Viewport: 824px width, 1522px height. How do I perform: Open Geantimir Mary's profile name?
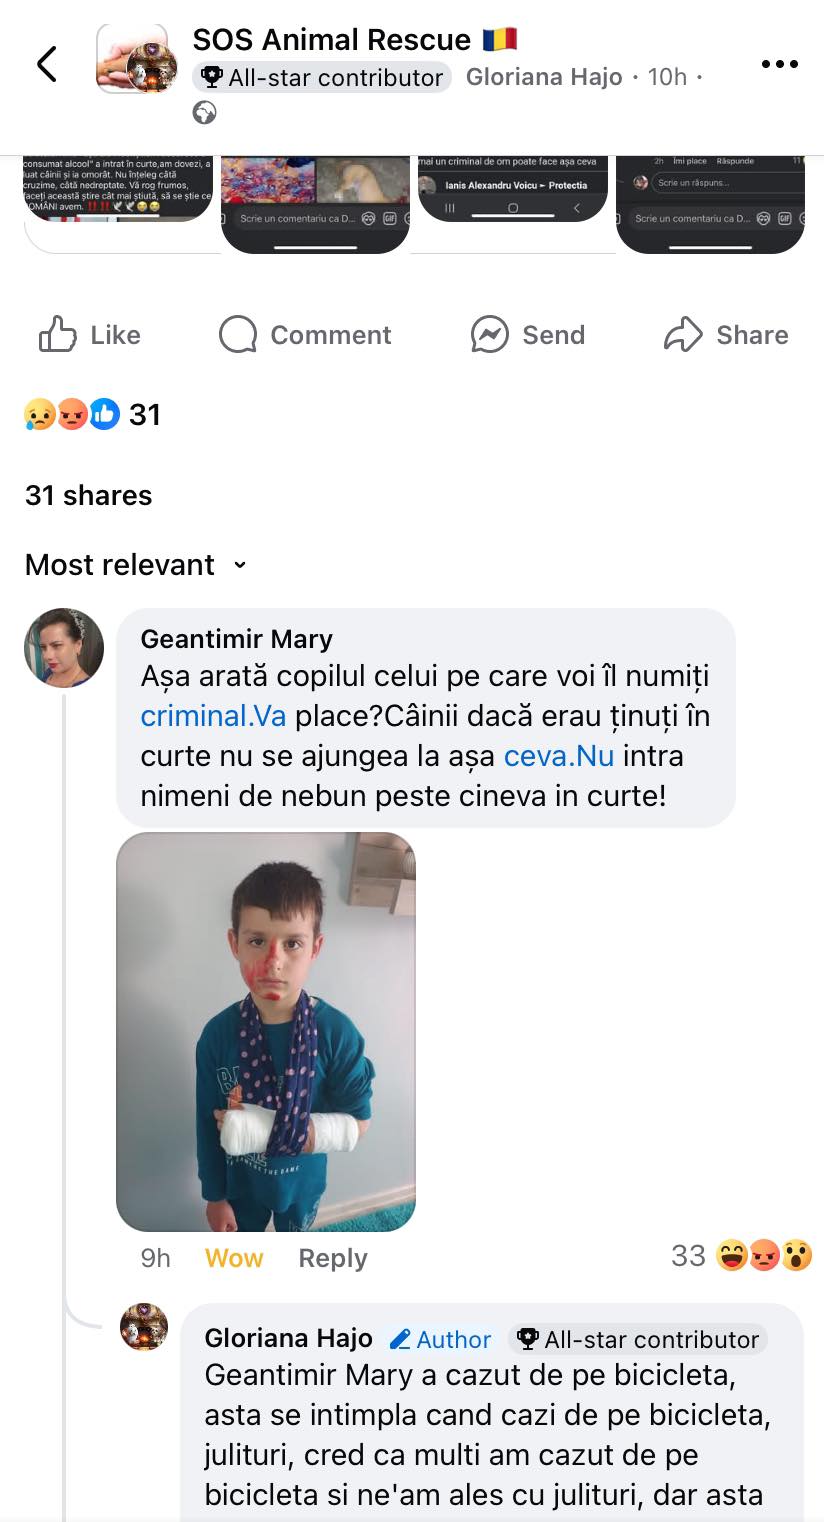(x=236, y=639)
